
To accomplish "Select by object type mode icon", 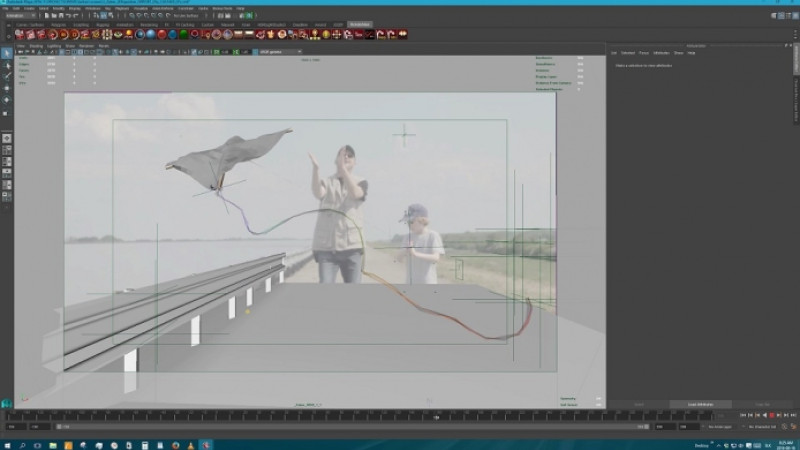I will tap(103, 16).
